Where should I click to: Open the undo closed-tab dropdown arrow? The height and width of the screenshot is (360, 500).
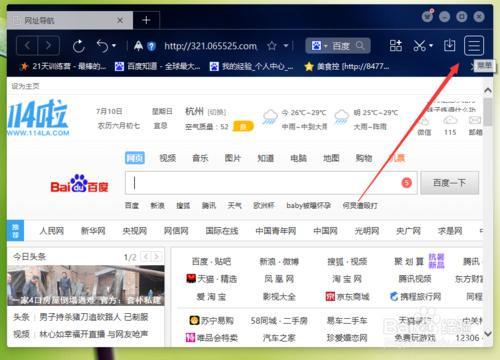(x=114, y=46)
